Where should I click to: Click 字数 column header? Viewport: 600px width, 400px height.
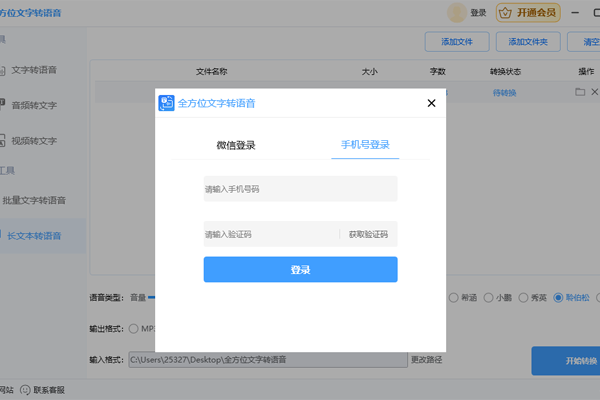tap(438, 72)
